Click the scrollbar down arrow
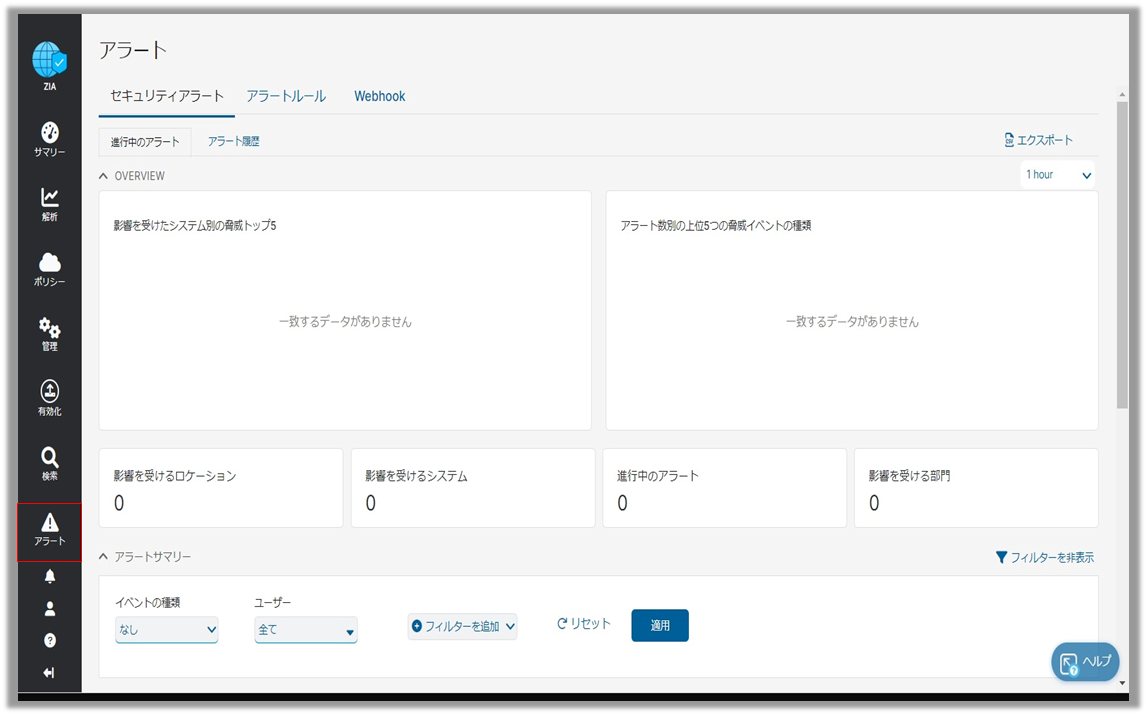The height and width of the screenshot is (715, 1147). click(x=1122, y=683)
